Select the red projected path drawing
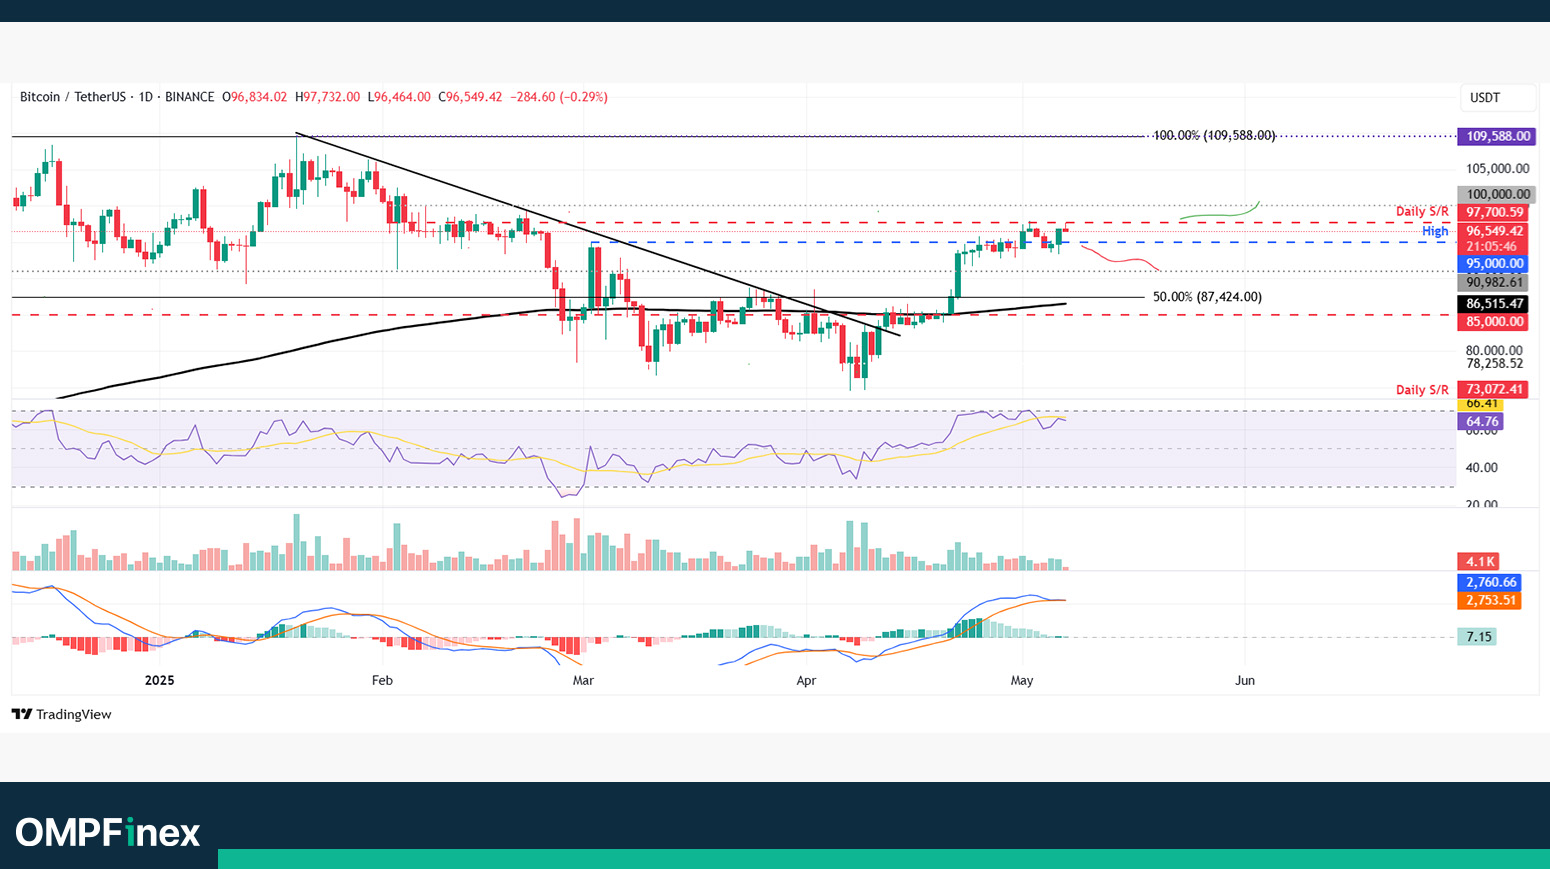This screenshot has height=869, width=1550. (x=1122, y=259)
